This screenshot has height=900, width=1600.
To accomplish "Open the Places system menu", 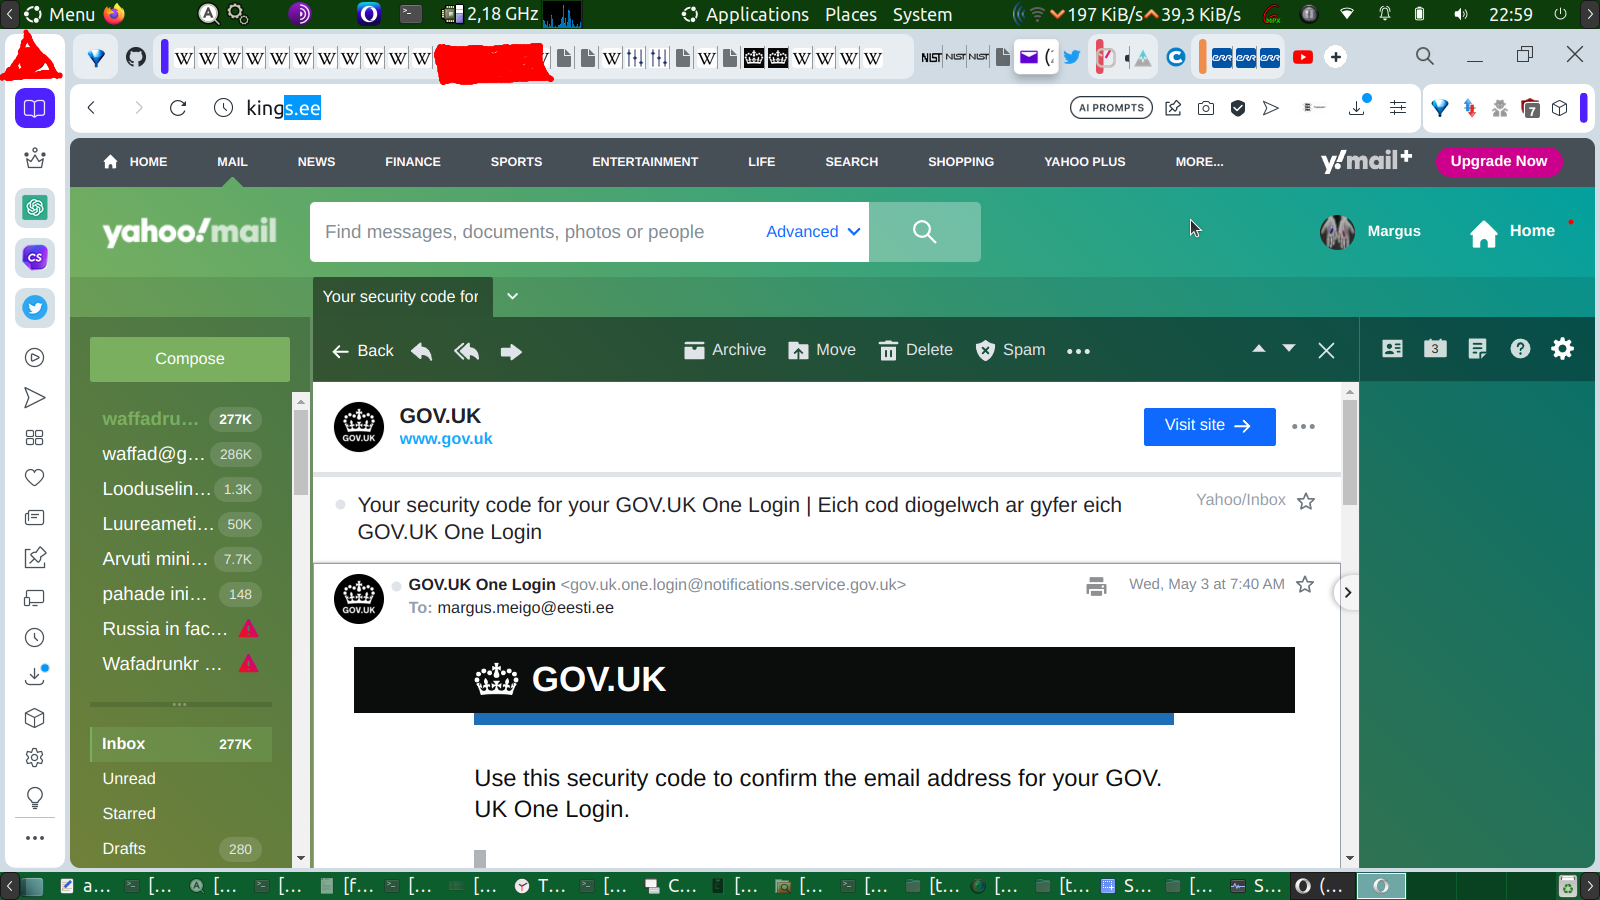I will point(851,15).
